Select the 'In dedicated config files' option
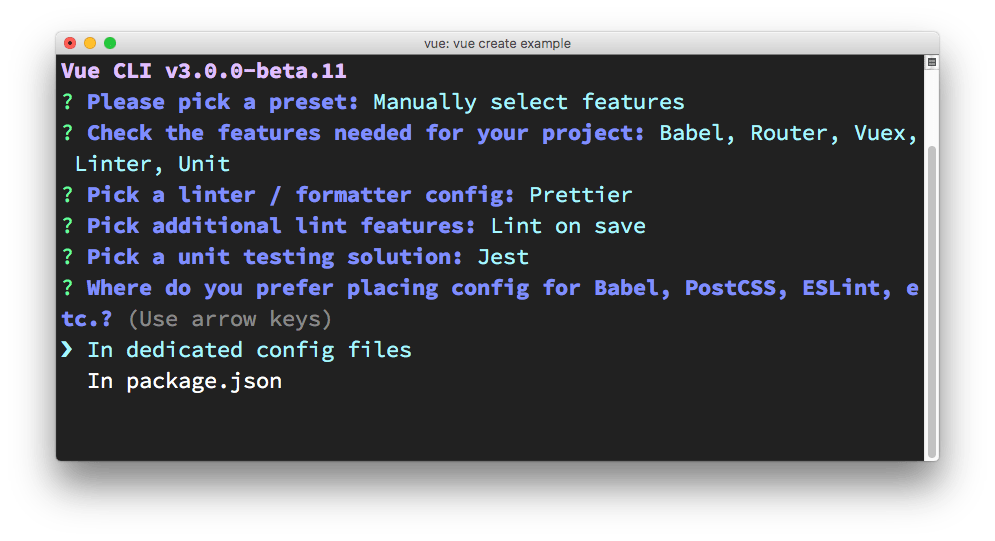The width and height of the screenshot is (995, 541). pos(249,350)
